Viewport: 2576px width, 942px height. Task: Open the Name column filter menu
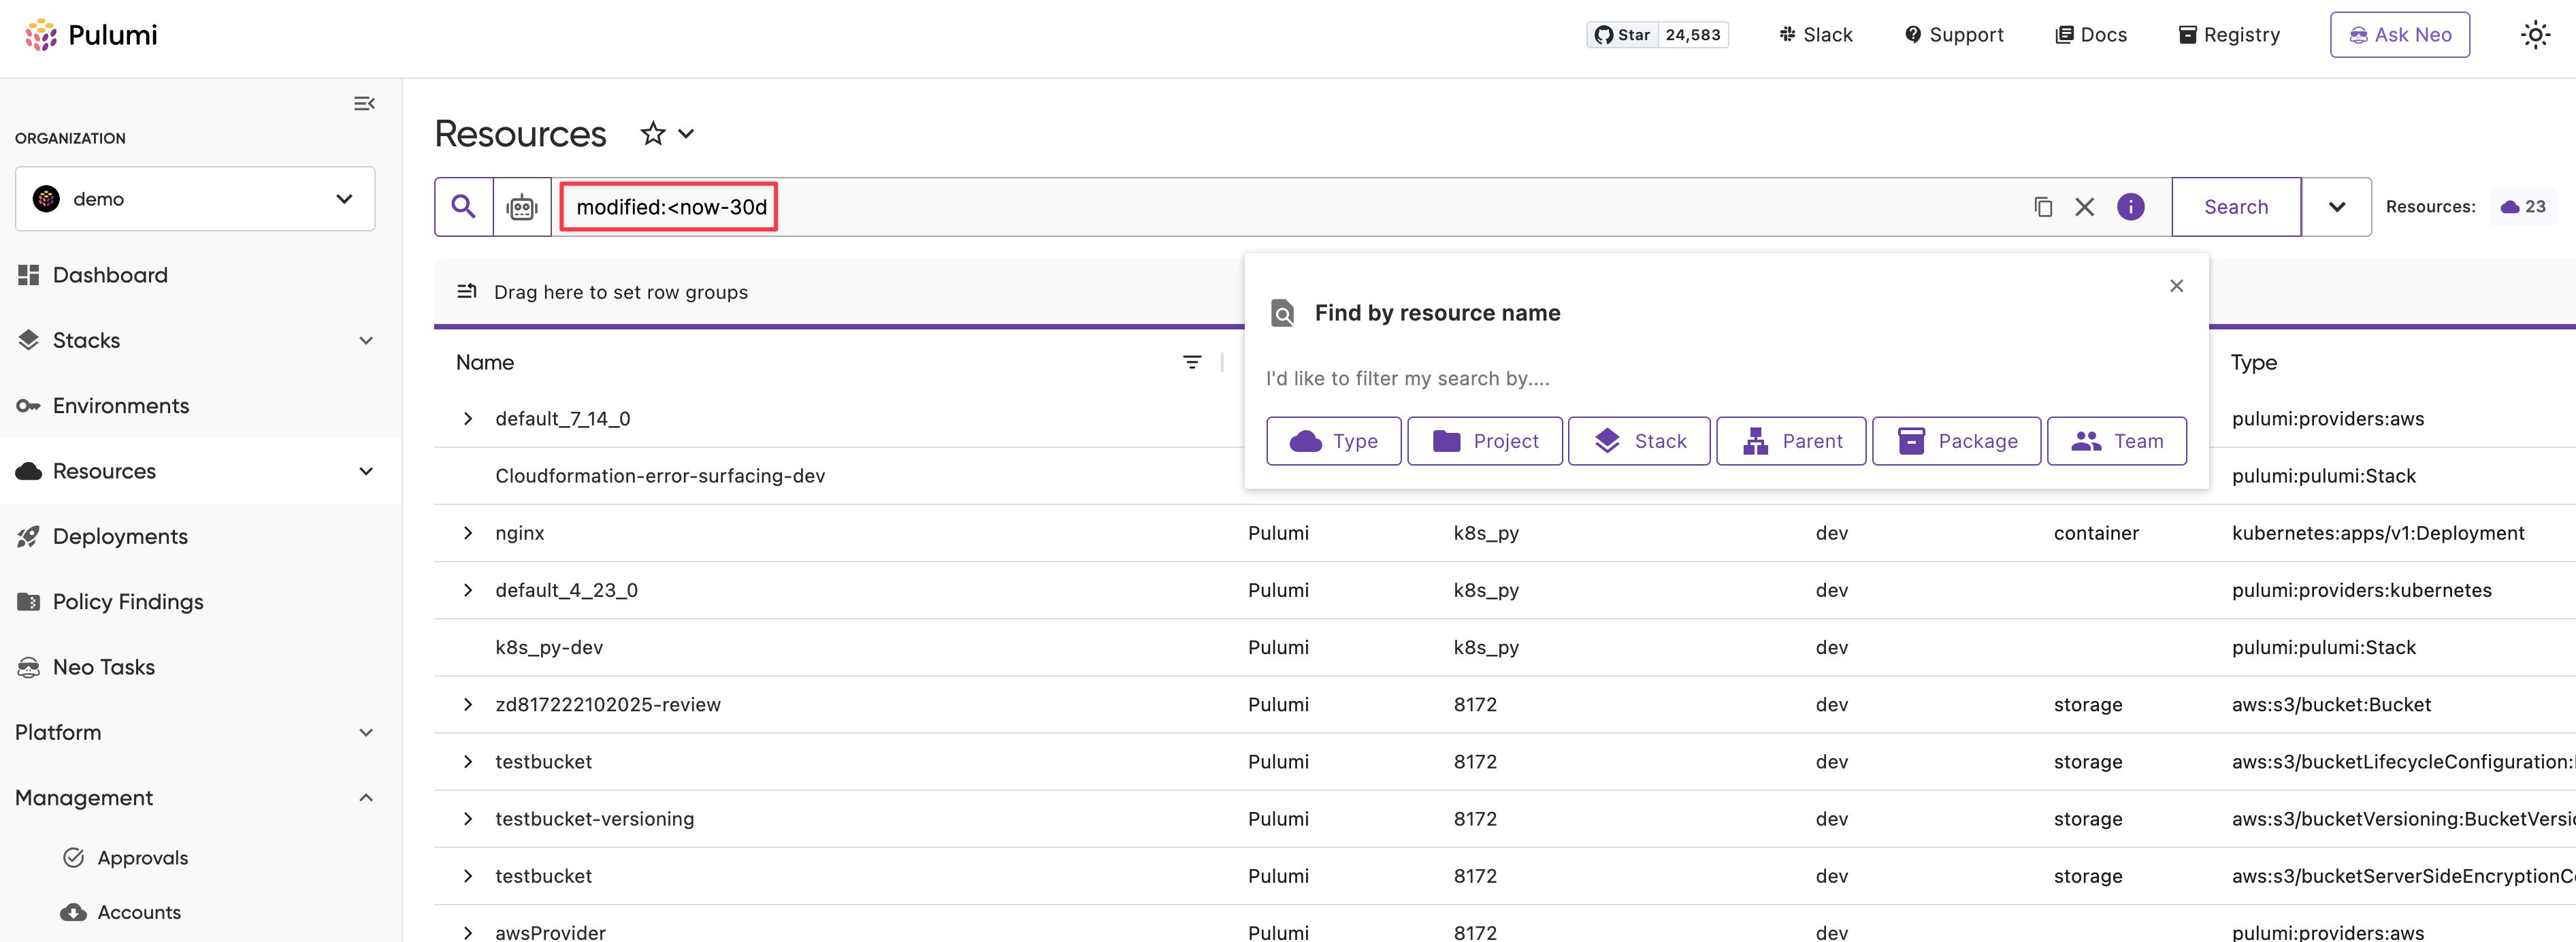pyautogui.click(x=1192, y=362)
